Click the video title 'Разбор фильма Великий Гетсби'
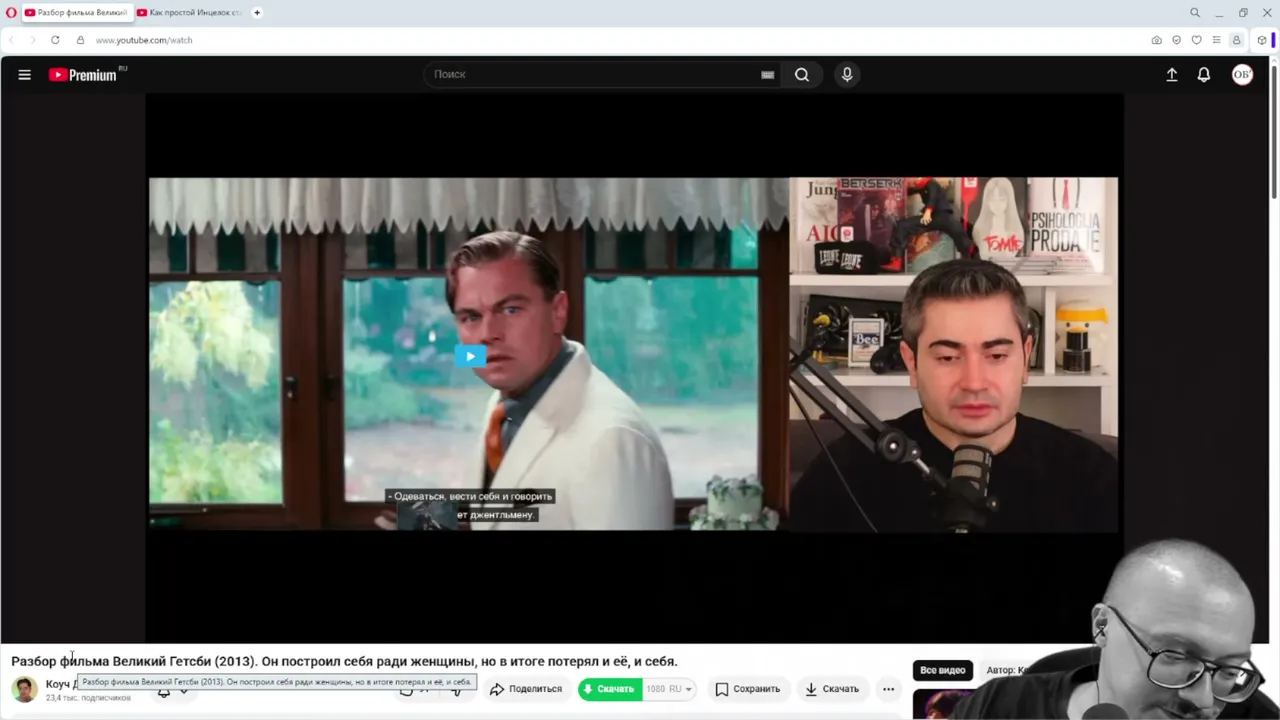Screen dimensions: 1280x720 coord(344,661)
